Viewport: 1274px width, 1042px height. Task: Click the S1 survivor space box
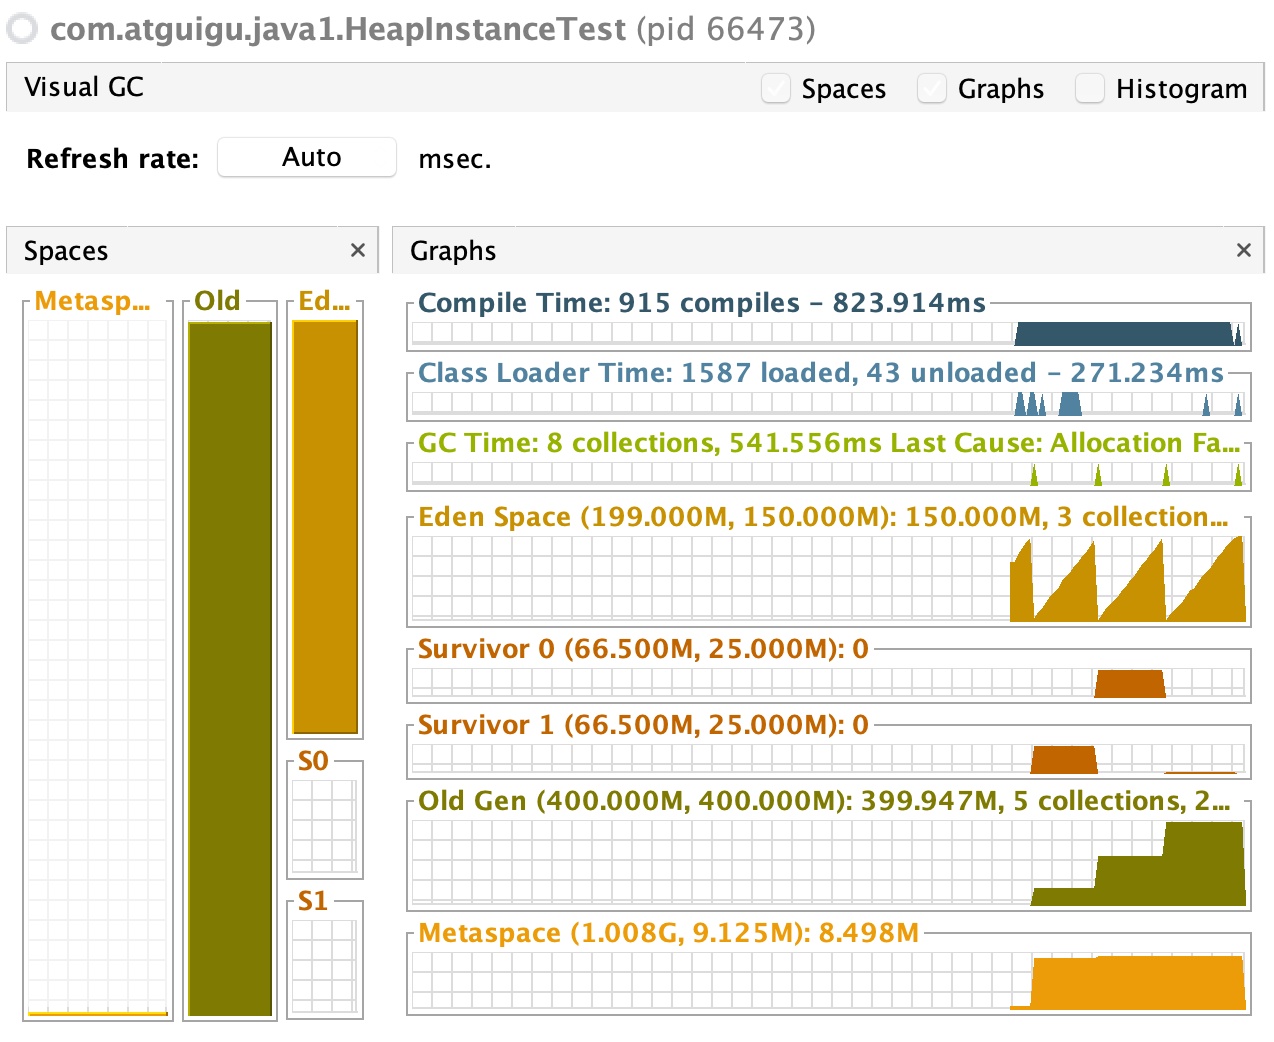point(325,965)
